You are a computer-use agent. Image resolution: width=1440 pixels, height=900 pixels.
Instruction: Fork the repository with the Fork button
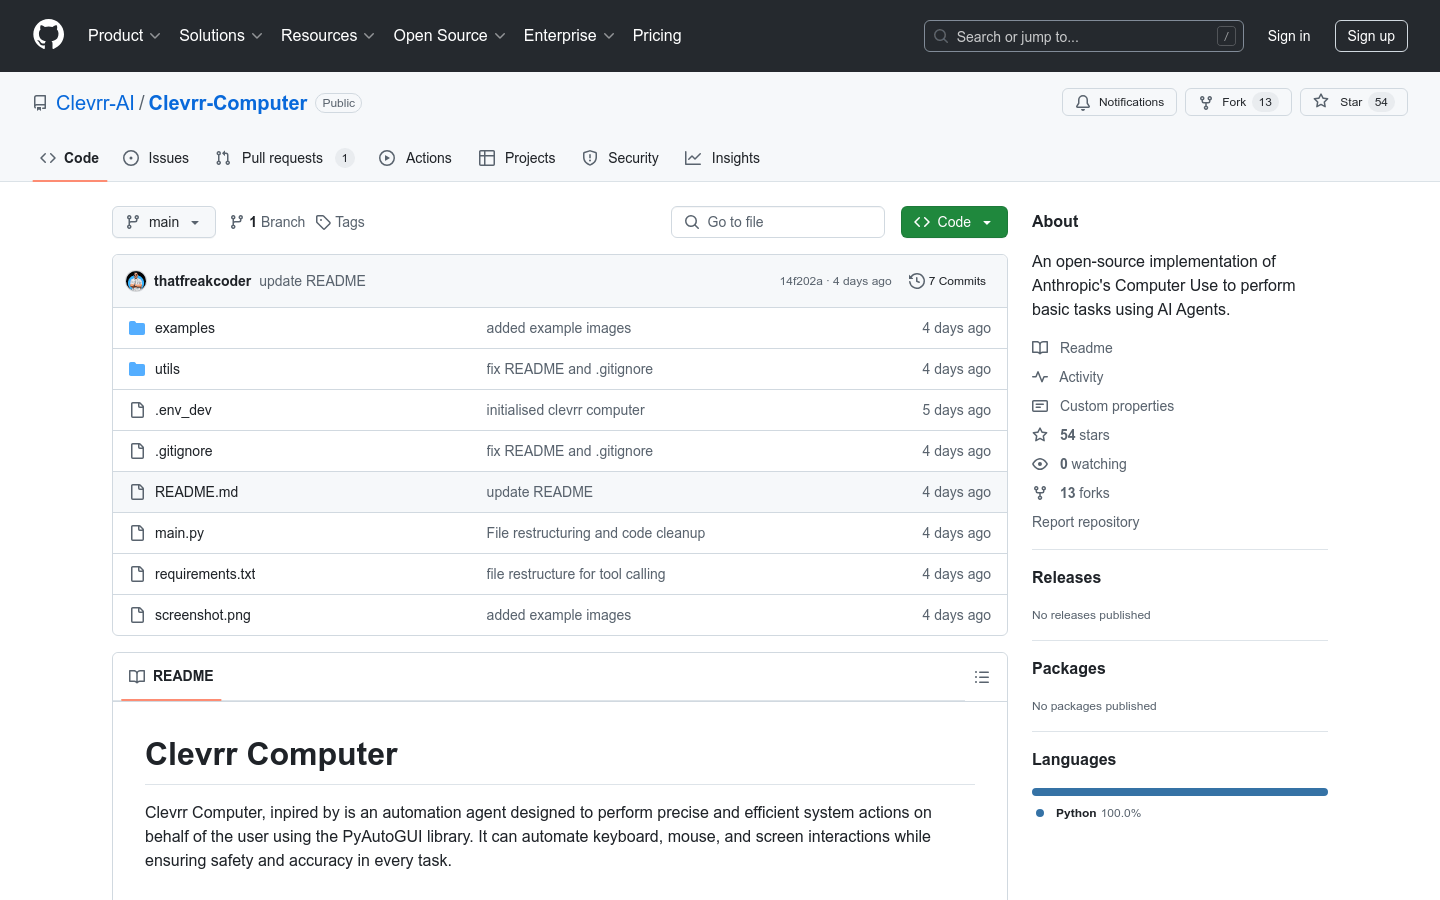tap(1238, 102)
